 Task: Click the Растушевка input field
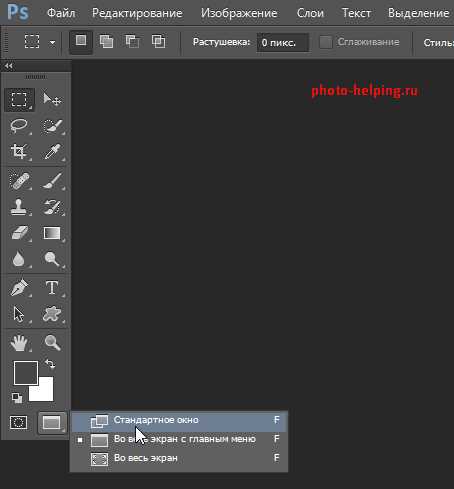(x=283, y=43)
